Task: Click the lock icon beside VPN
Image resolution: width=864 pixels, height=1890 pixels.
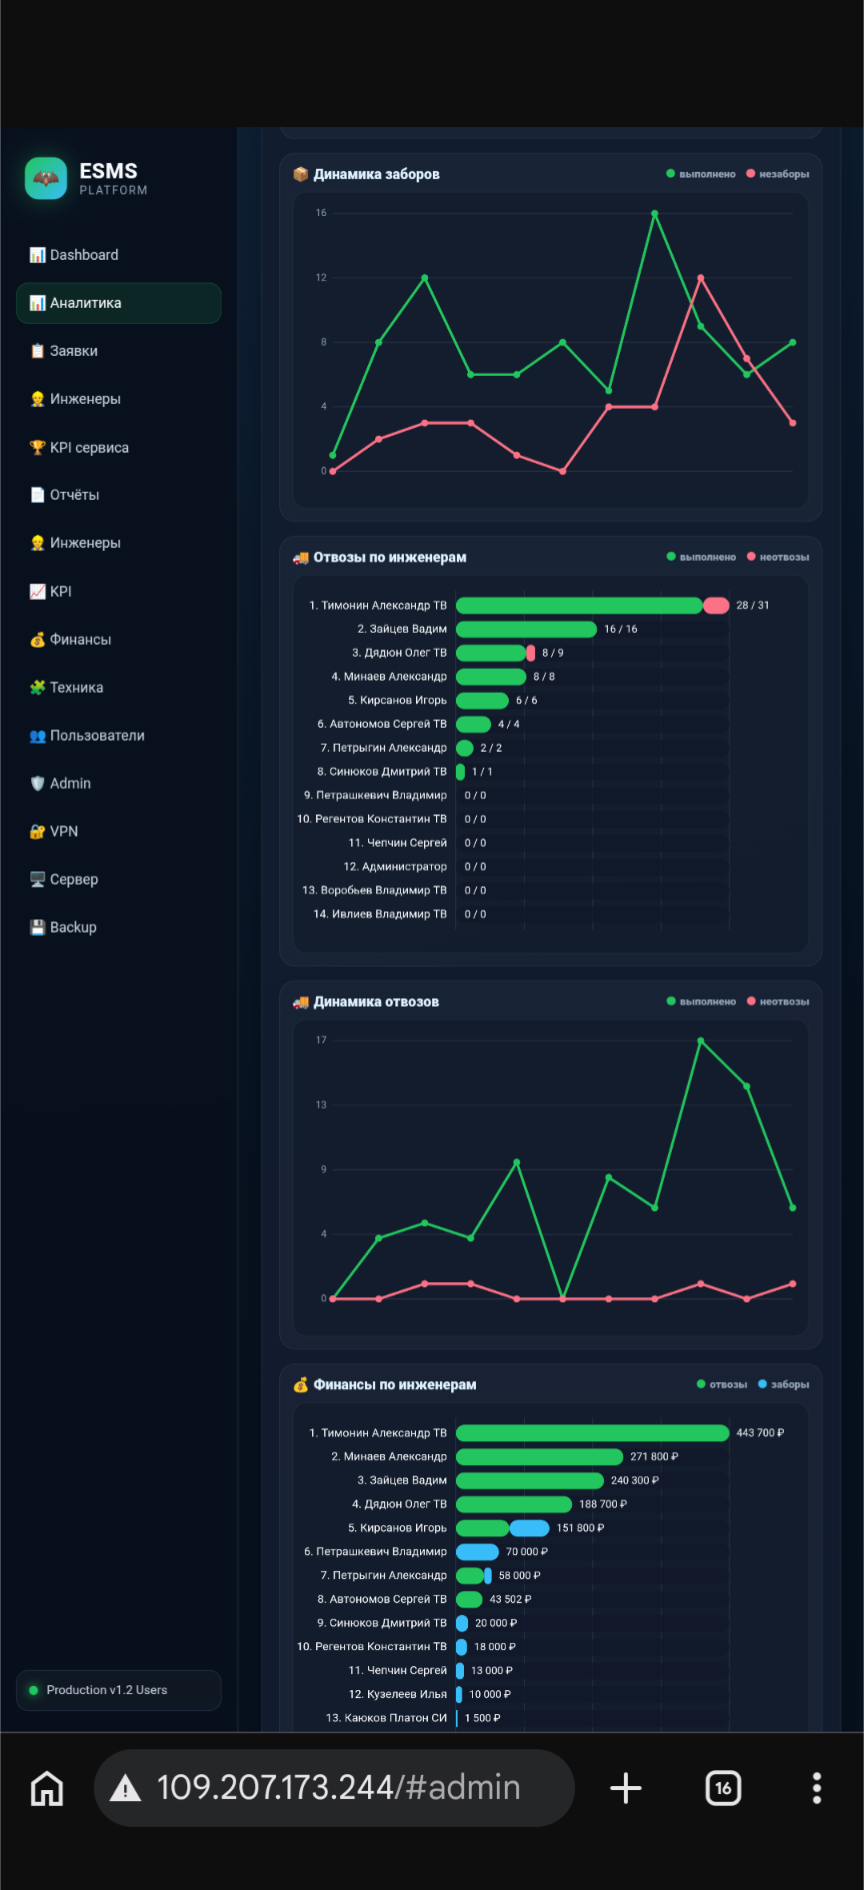Action: [37, 831]
